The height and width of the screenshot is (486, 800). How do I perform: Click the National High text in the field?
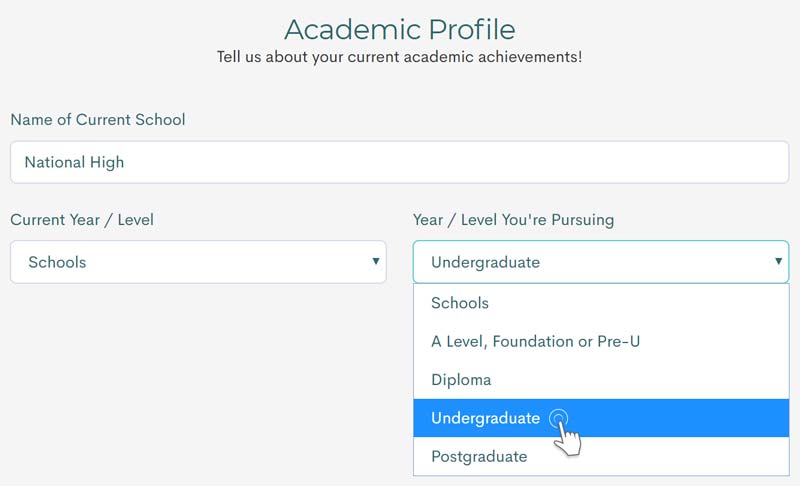coord(74,162)
